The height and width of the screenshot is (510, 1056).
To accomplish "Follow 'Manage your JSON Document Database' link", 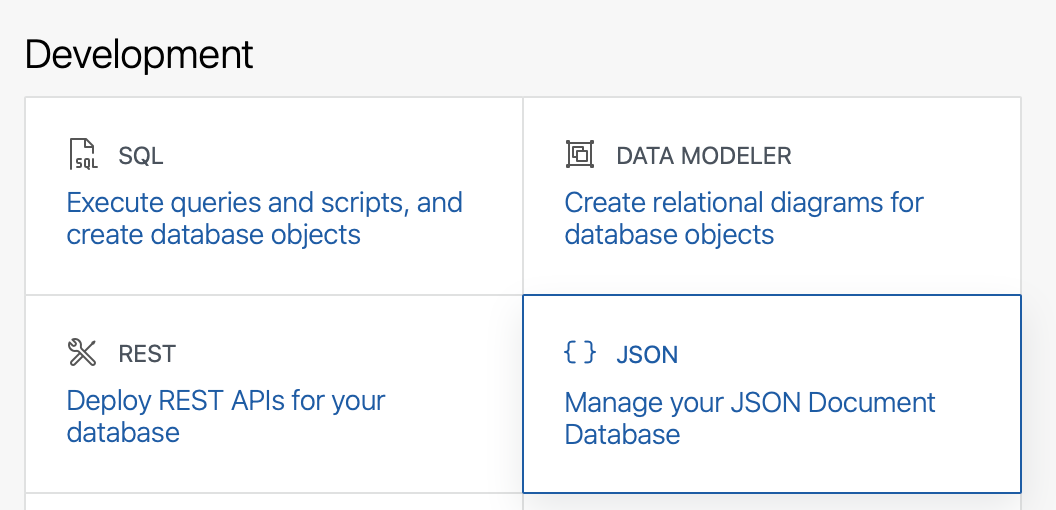I will (x=750, y=417).
